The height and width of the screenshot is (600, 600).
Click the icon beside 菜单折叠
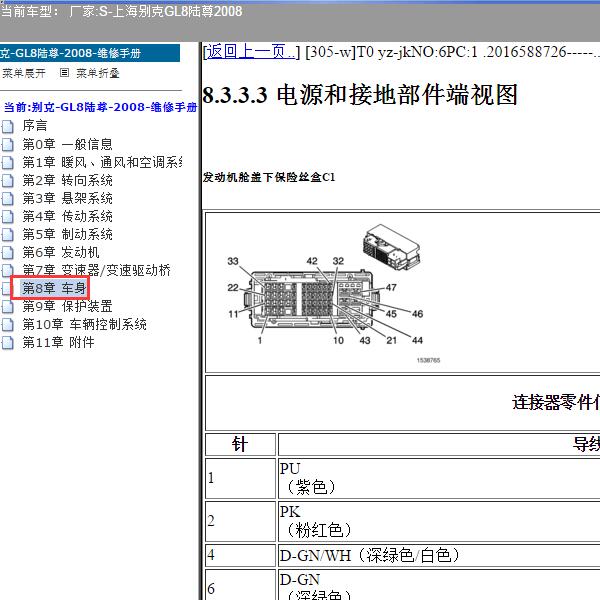64,73
